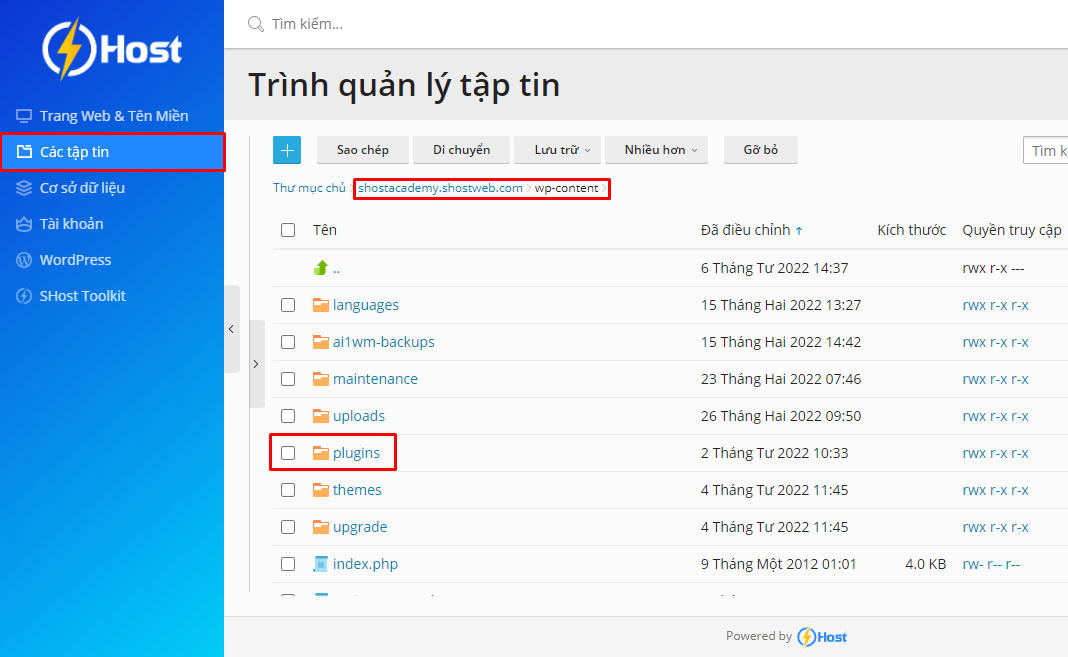Click the Cơ sở dữ liệu stack icon
The image size is (1068, 657).
coord(23,187)
